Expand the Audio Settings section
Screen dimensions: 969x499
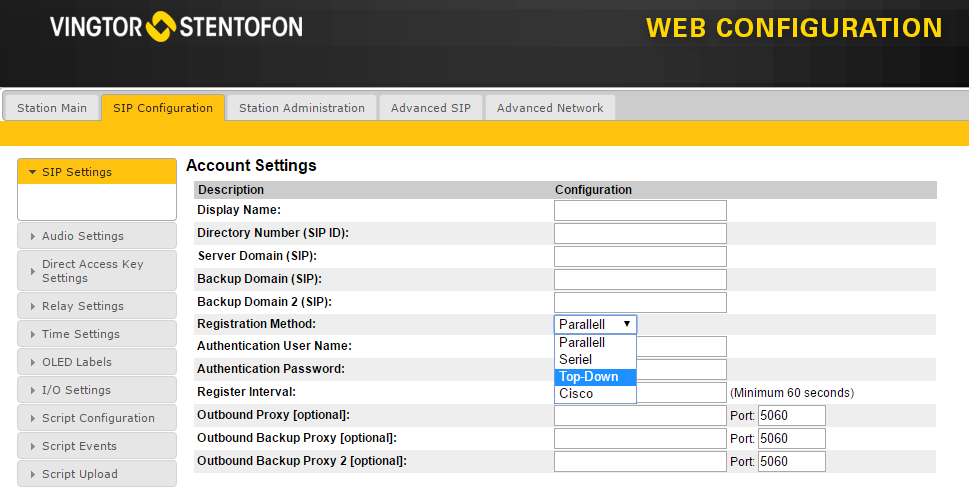pos(97,236)
